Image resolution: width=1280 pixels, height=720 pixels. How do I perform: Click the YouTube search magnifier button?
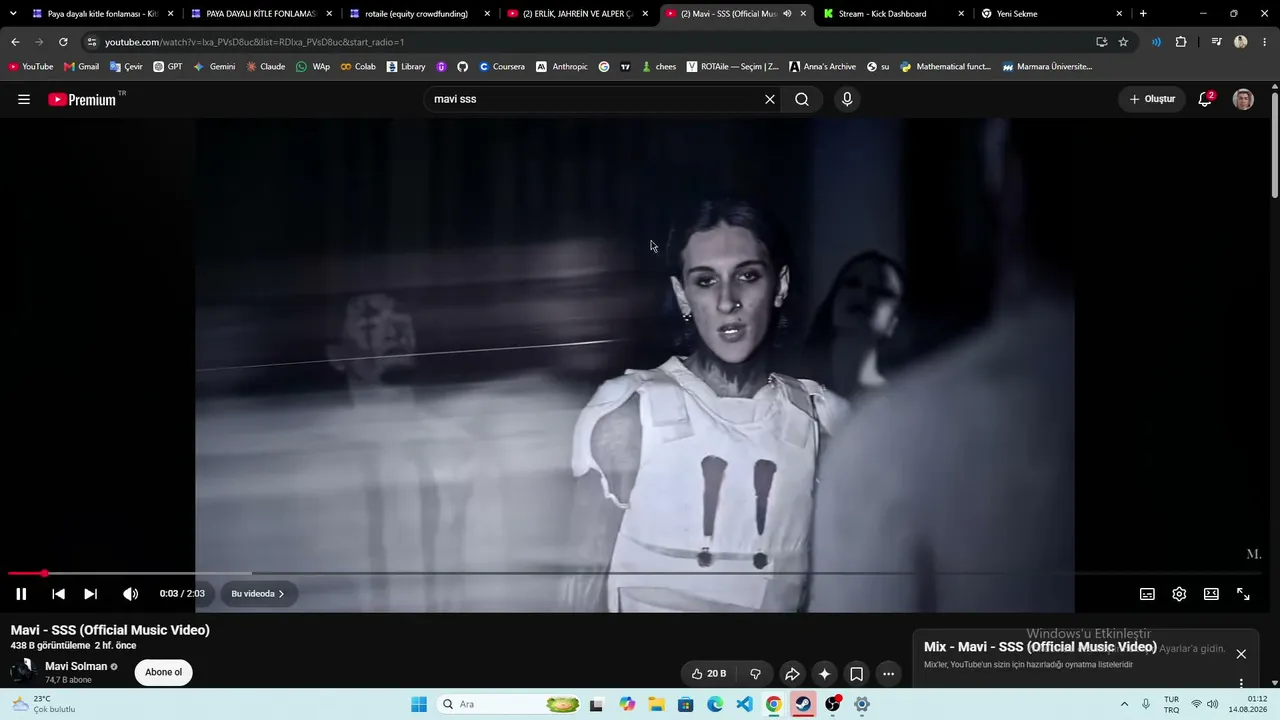pos(802,99)
